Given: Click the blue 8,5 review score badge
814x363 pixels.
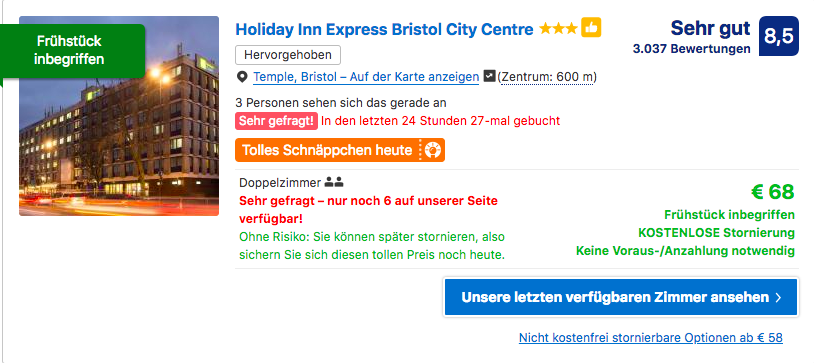Looking at the screenshot, I should 779,36.
